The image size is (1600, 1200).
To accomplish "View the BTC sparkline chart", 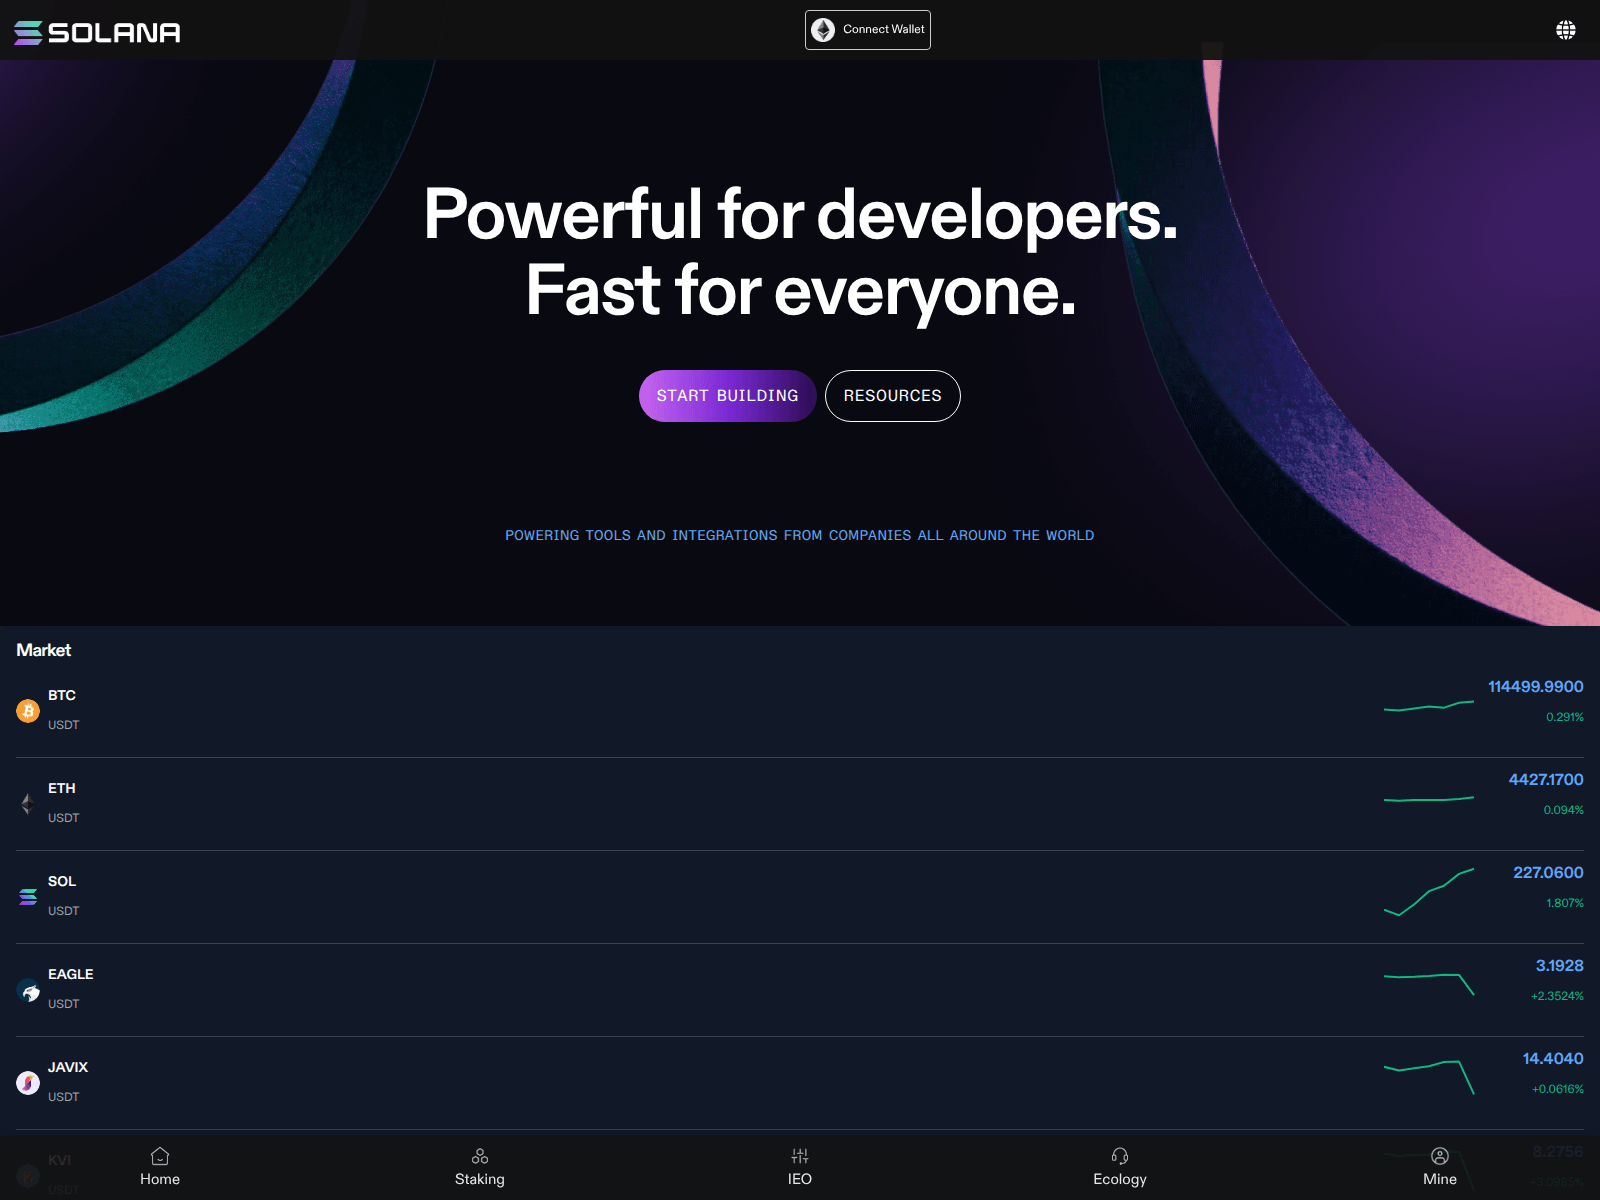I will [1429, 706].
